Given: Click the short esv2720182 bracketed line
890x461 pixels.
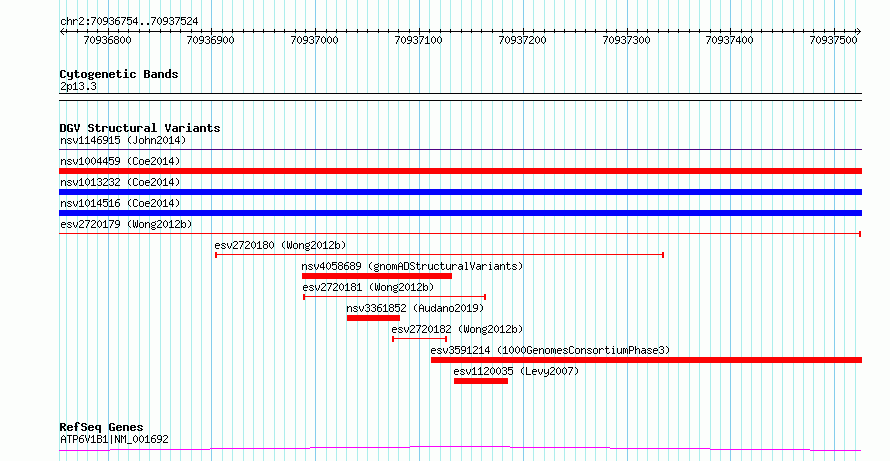Looking at the screenshot, I should [419, 339].
